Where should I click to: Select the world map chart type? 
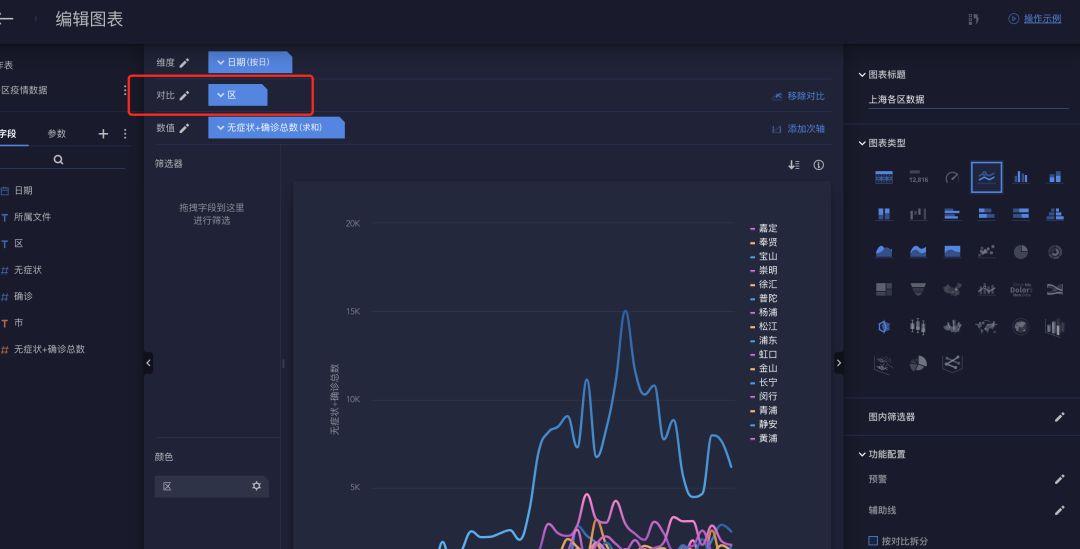[986, 326]
